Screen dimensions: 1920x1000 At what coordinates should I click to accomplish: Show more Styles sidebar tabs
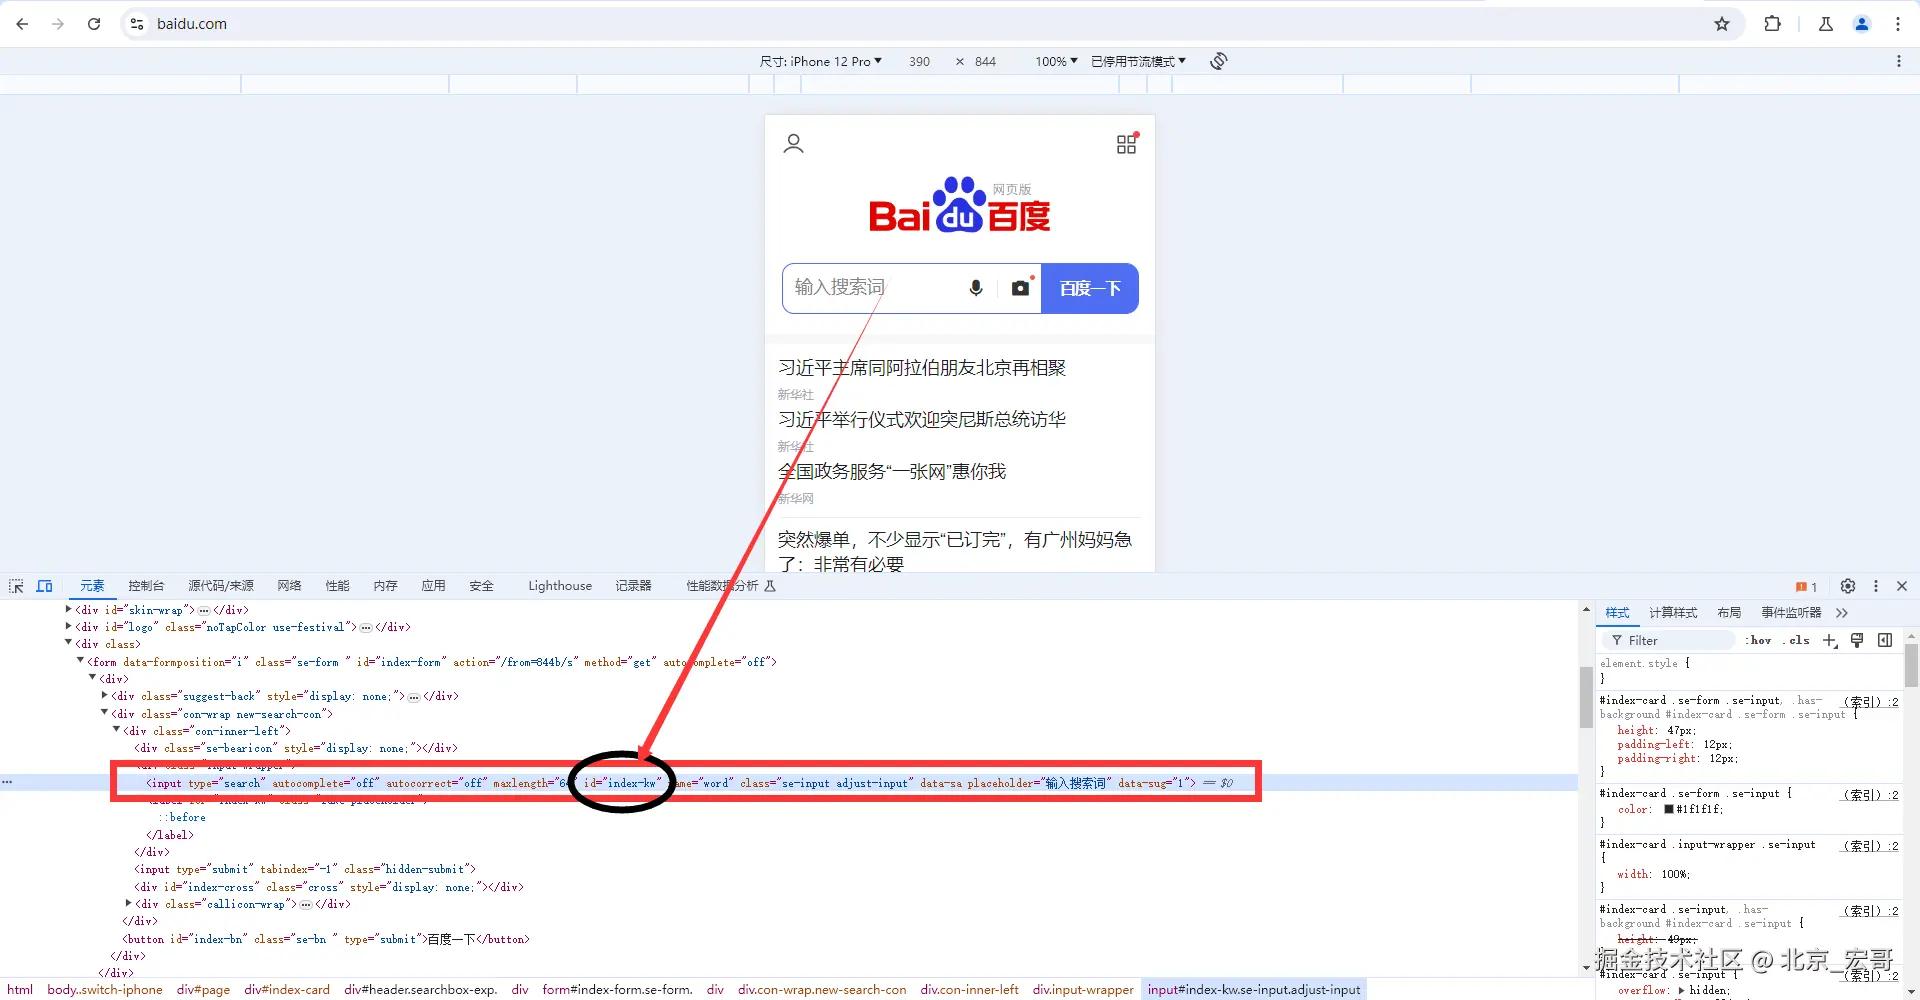1842,613
